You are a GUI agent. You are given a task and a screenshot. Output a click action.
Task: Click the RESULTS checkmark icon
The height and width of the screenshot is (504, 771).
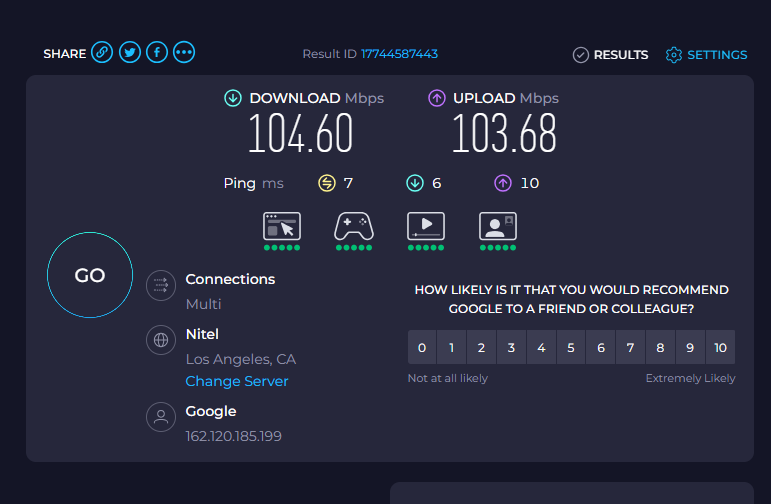tap(581, 55)
